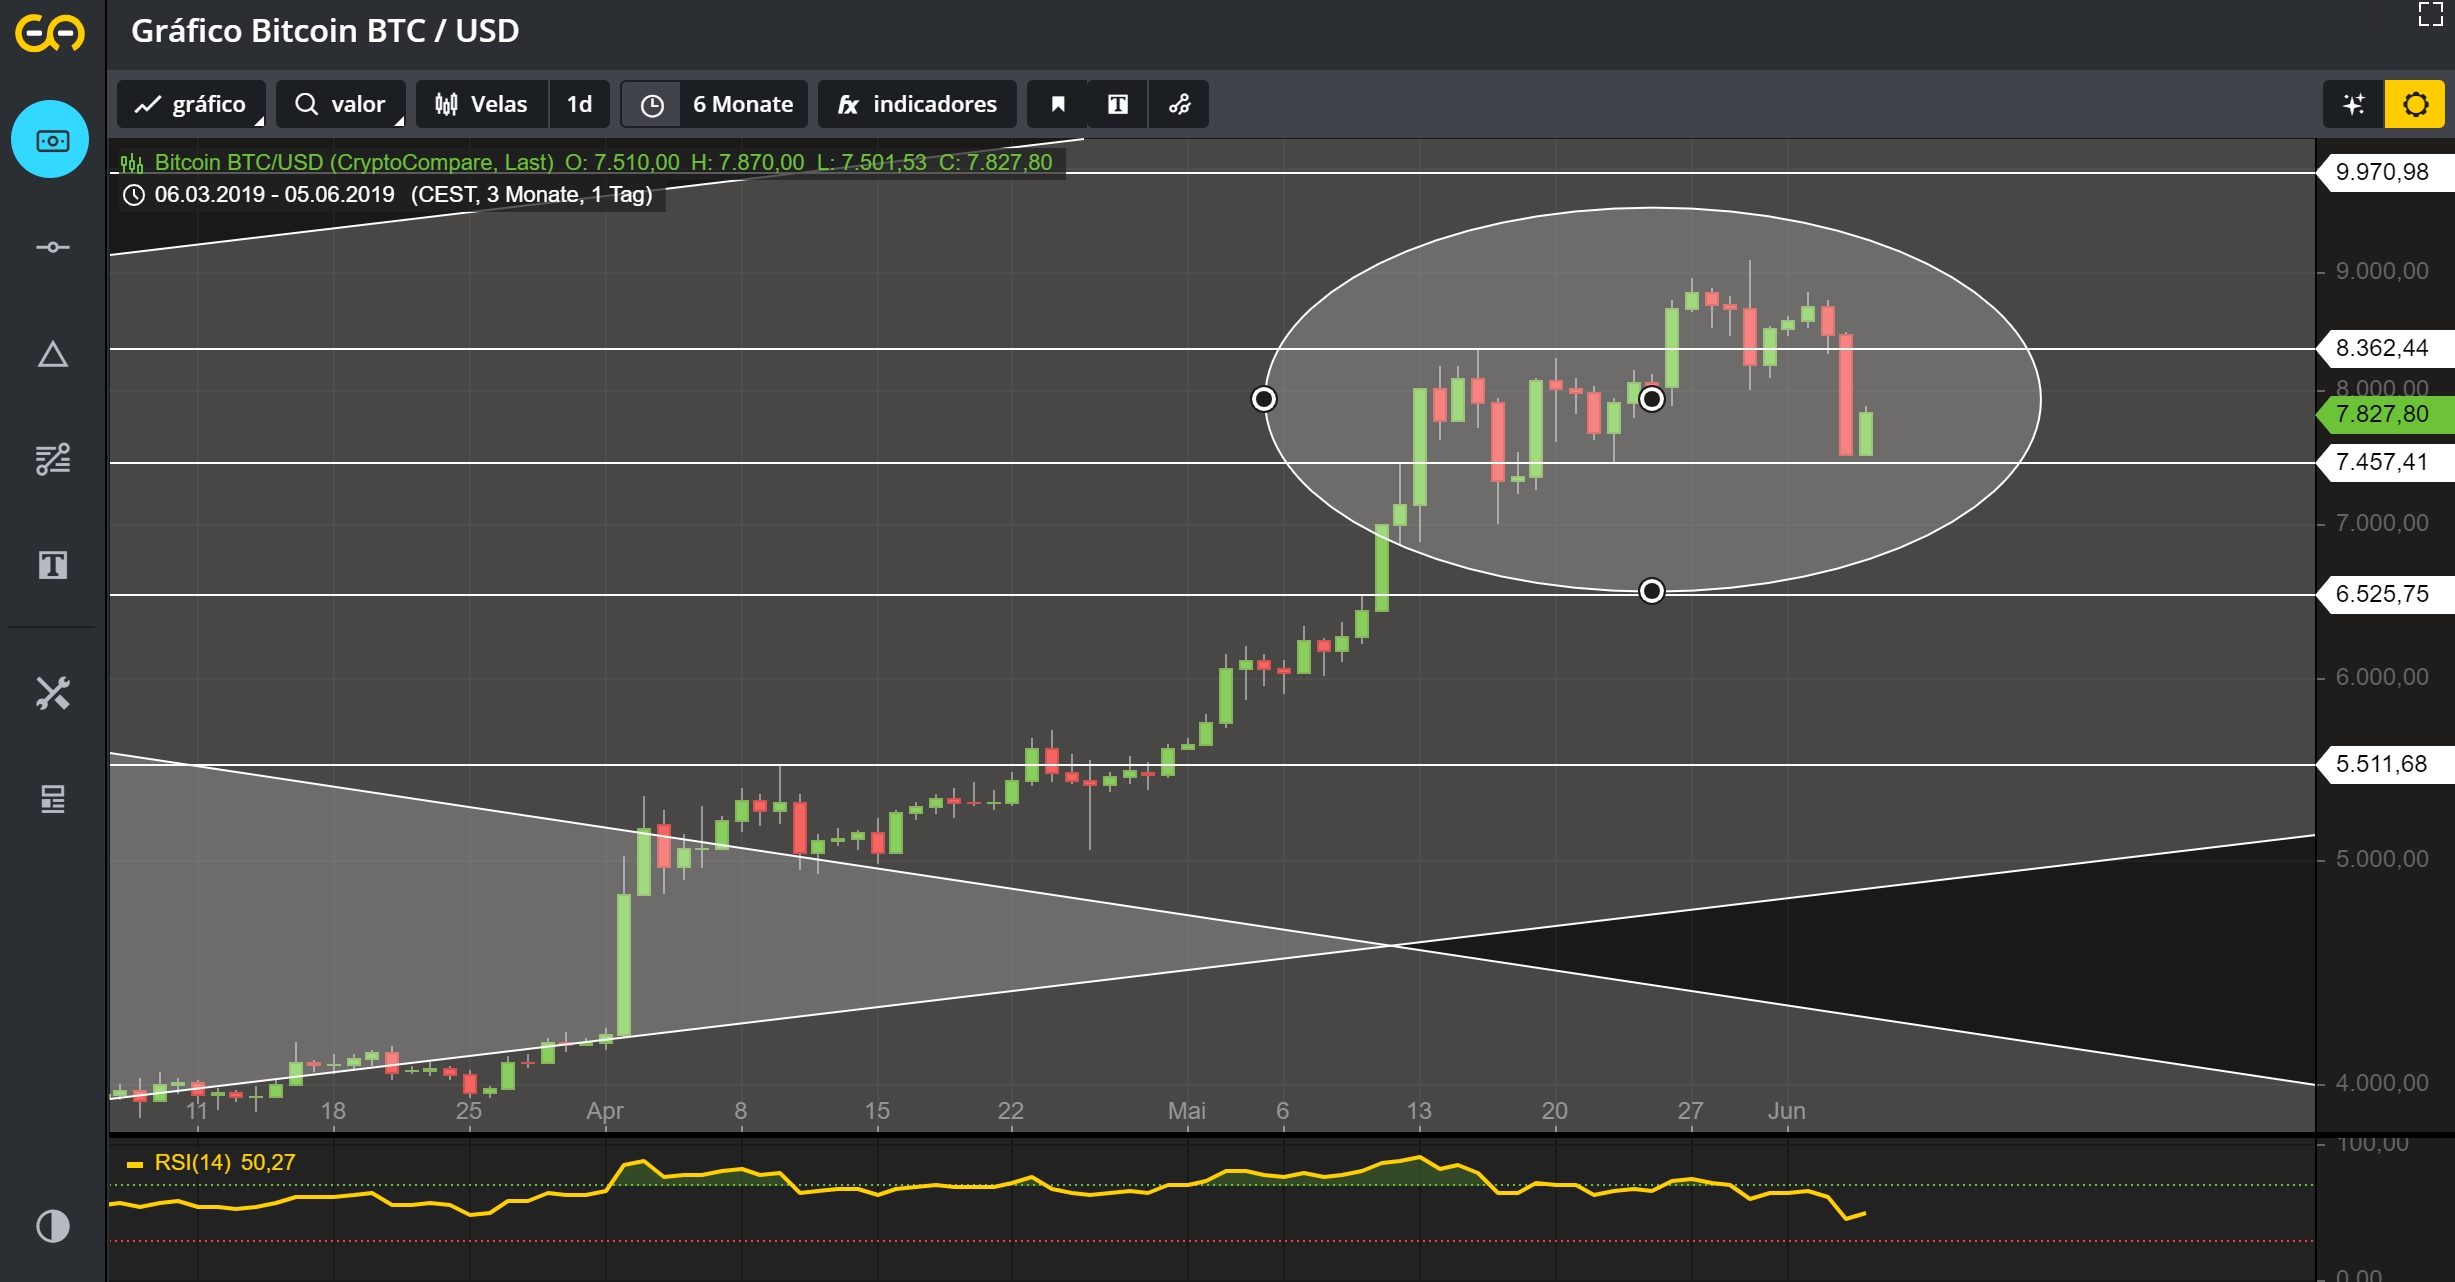
Task: Open the valor search dropdown
Action: [340, 104]
